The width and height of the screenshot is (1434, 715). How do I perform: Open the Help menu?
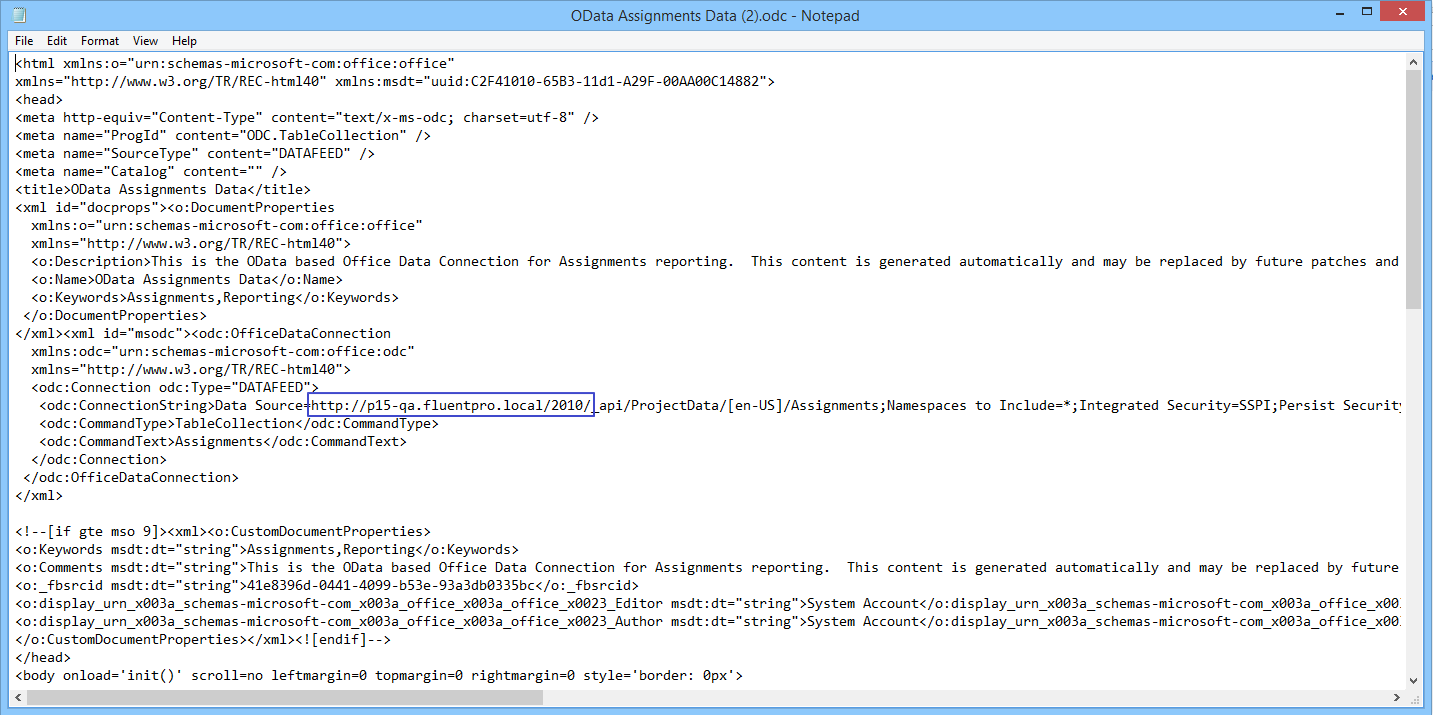point(184,41)
